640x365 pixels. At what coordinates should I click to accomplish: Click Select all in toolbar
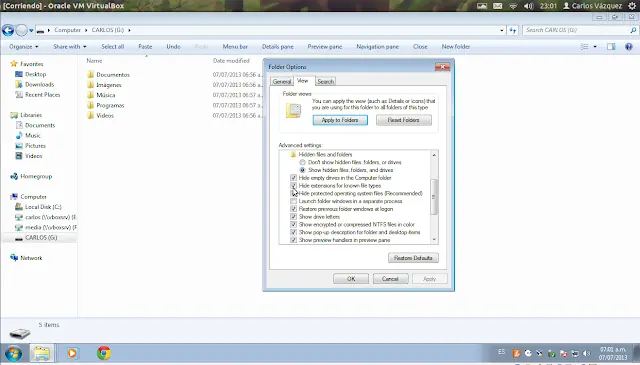tap(113, 47)
